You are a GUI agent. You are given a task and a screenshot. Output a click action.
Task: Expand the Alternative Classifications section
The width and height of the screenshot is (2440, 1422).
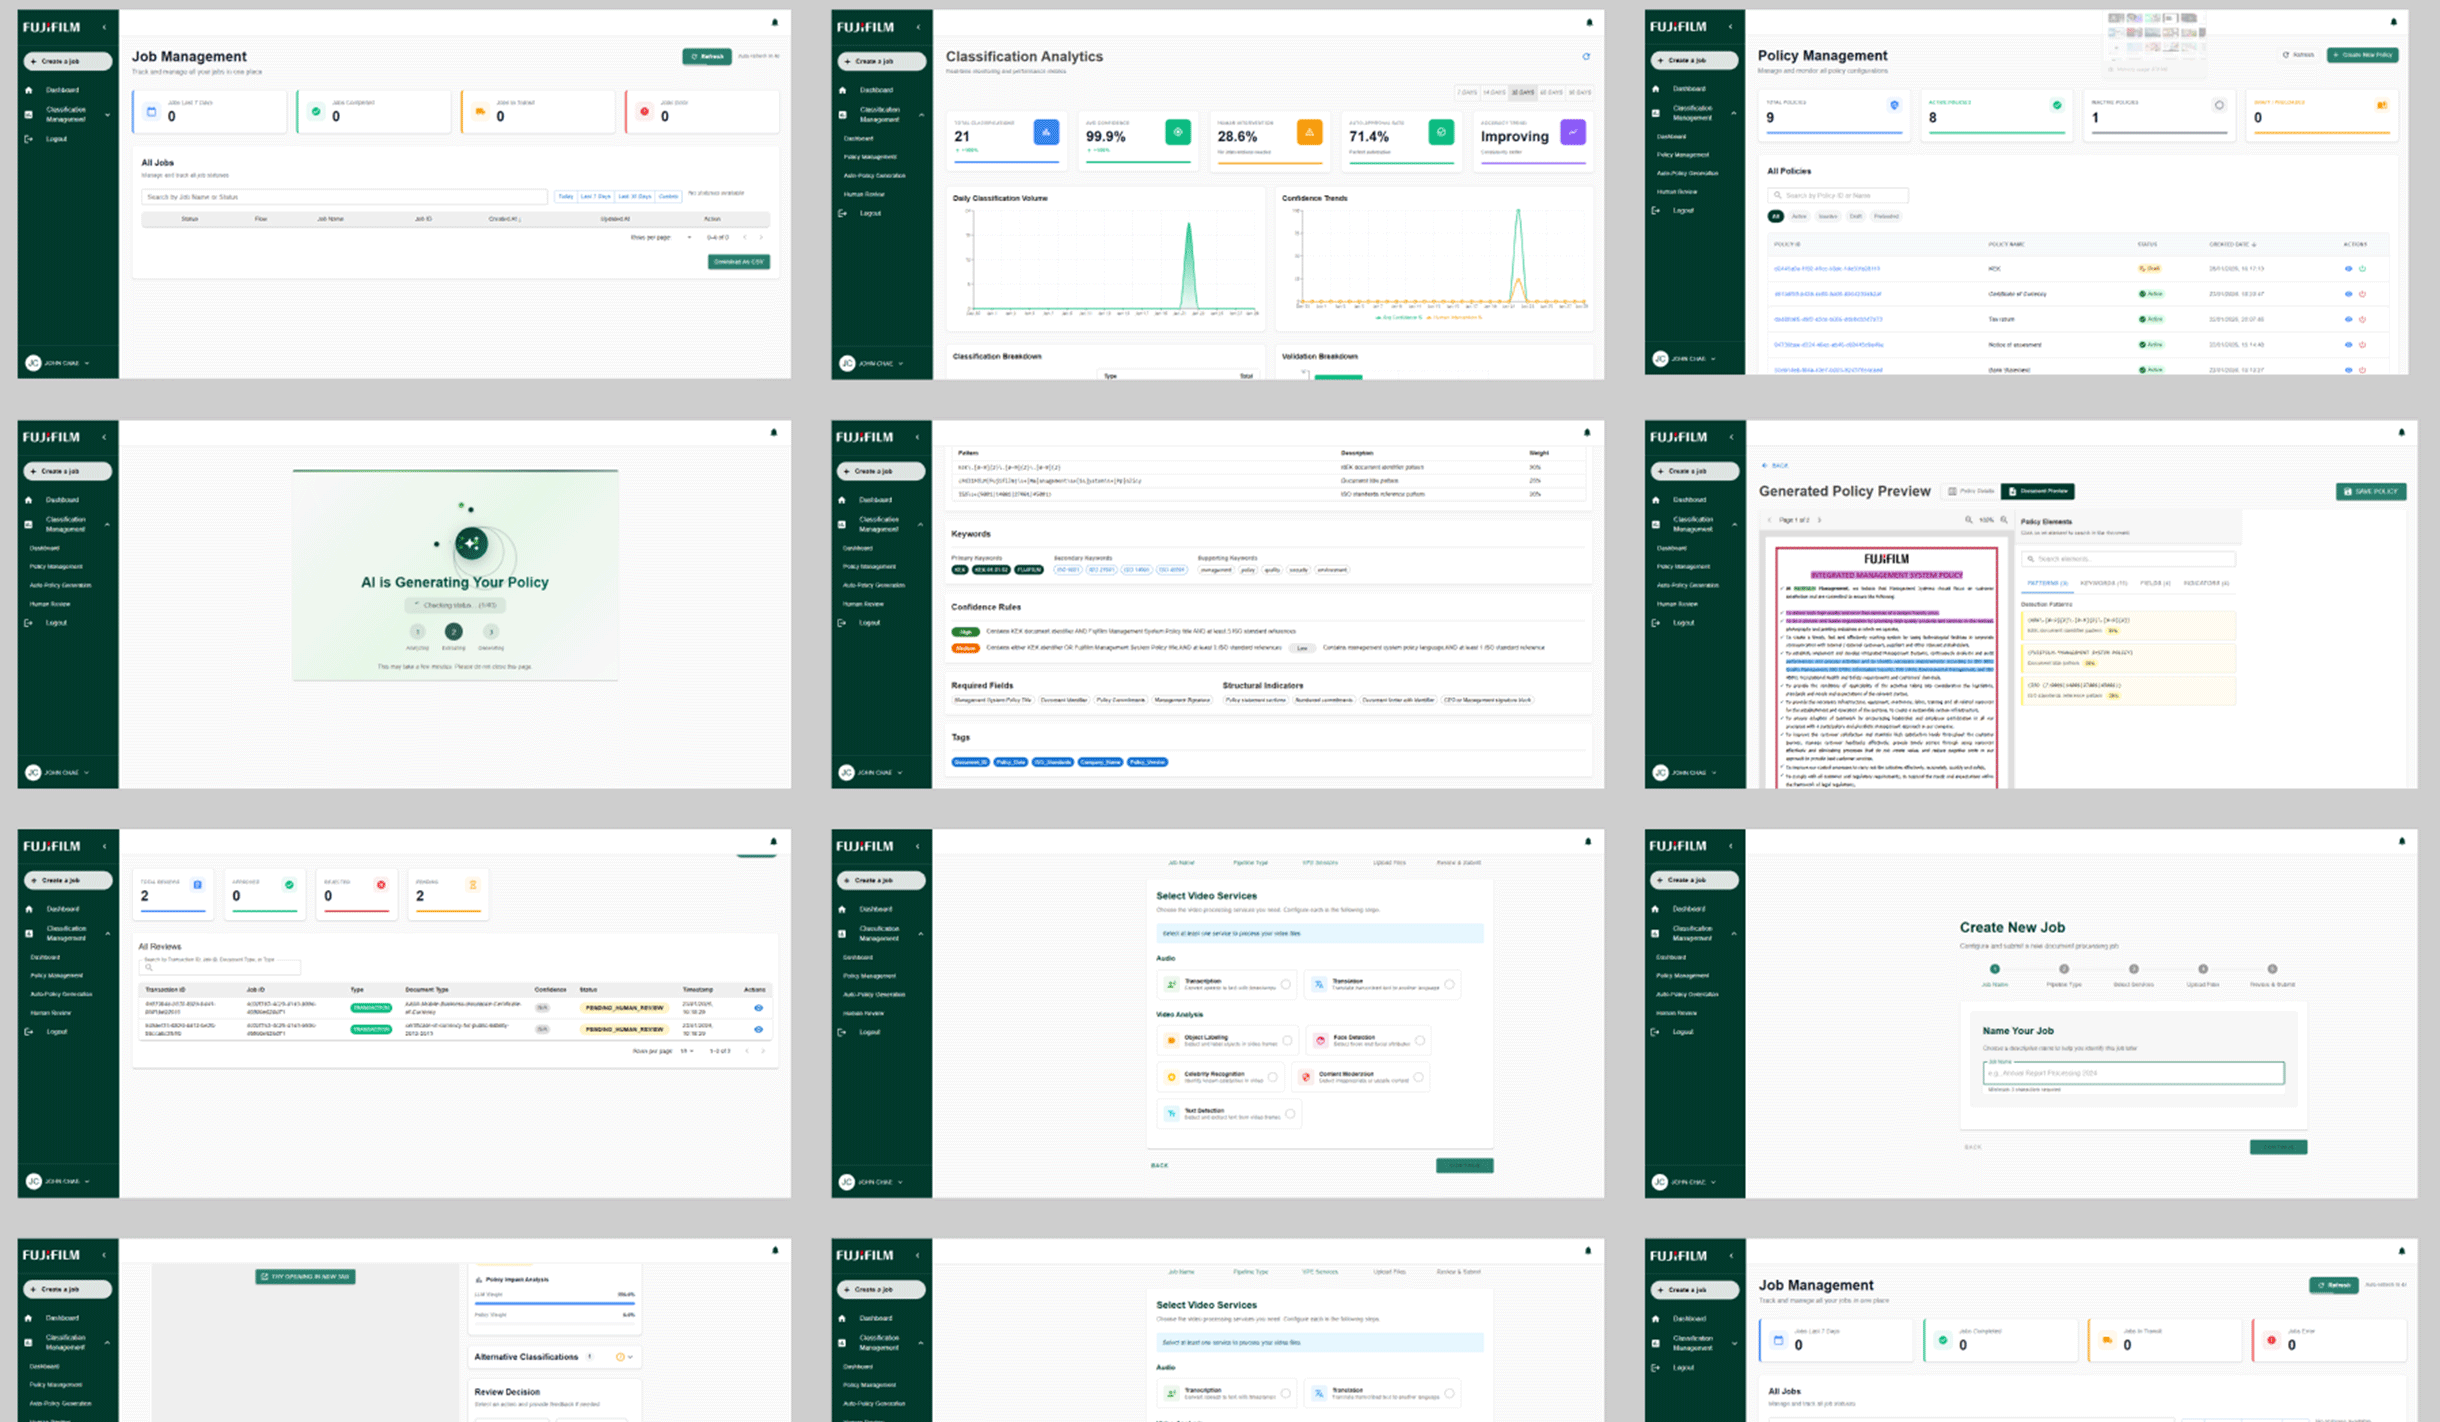(x=630, y=1357)
